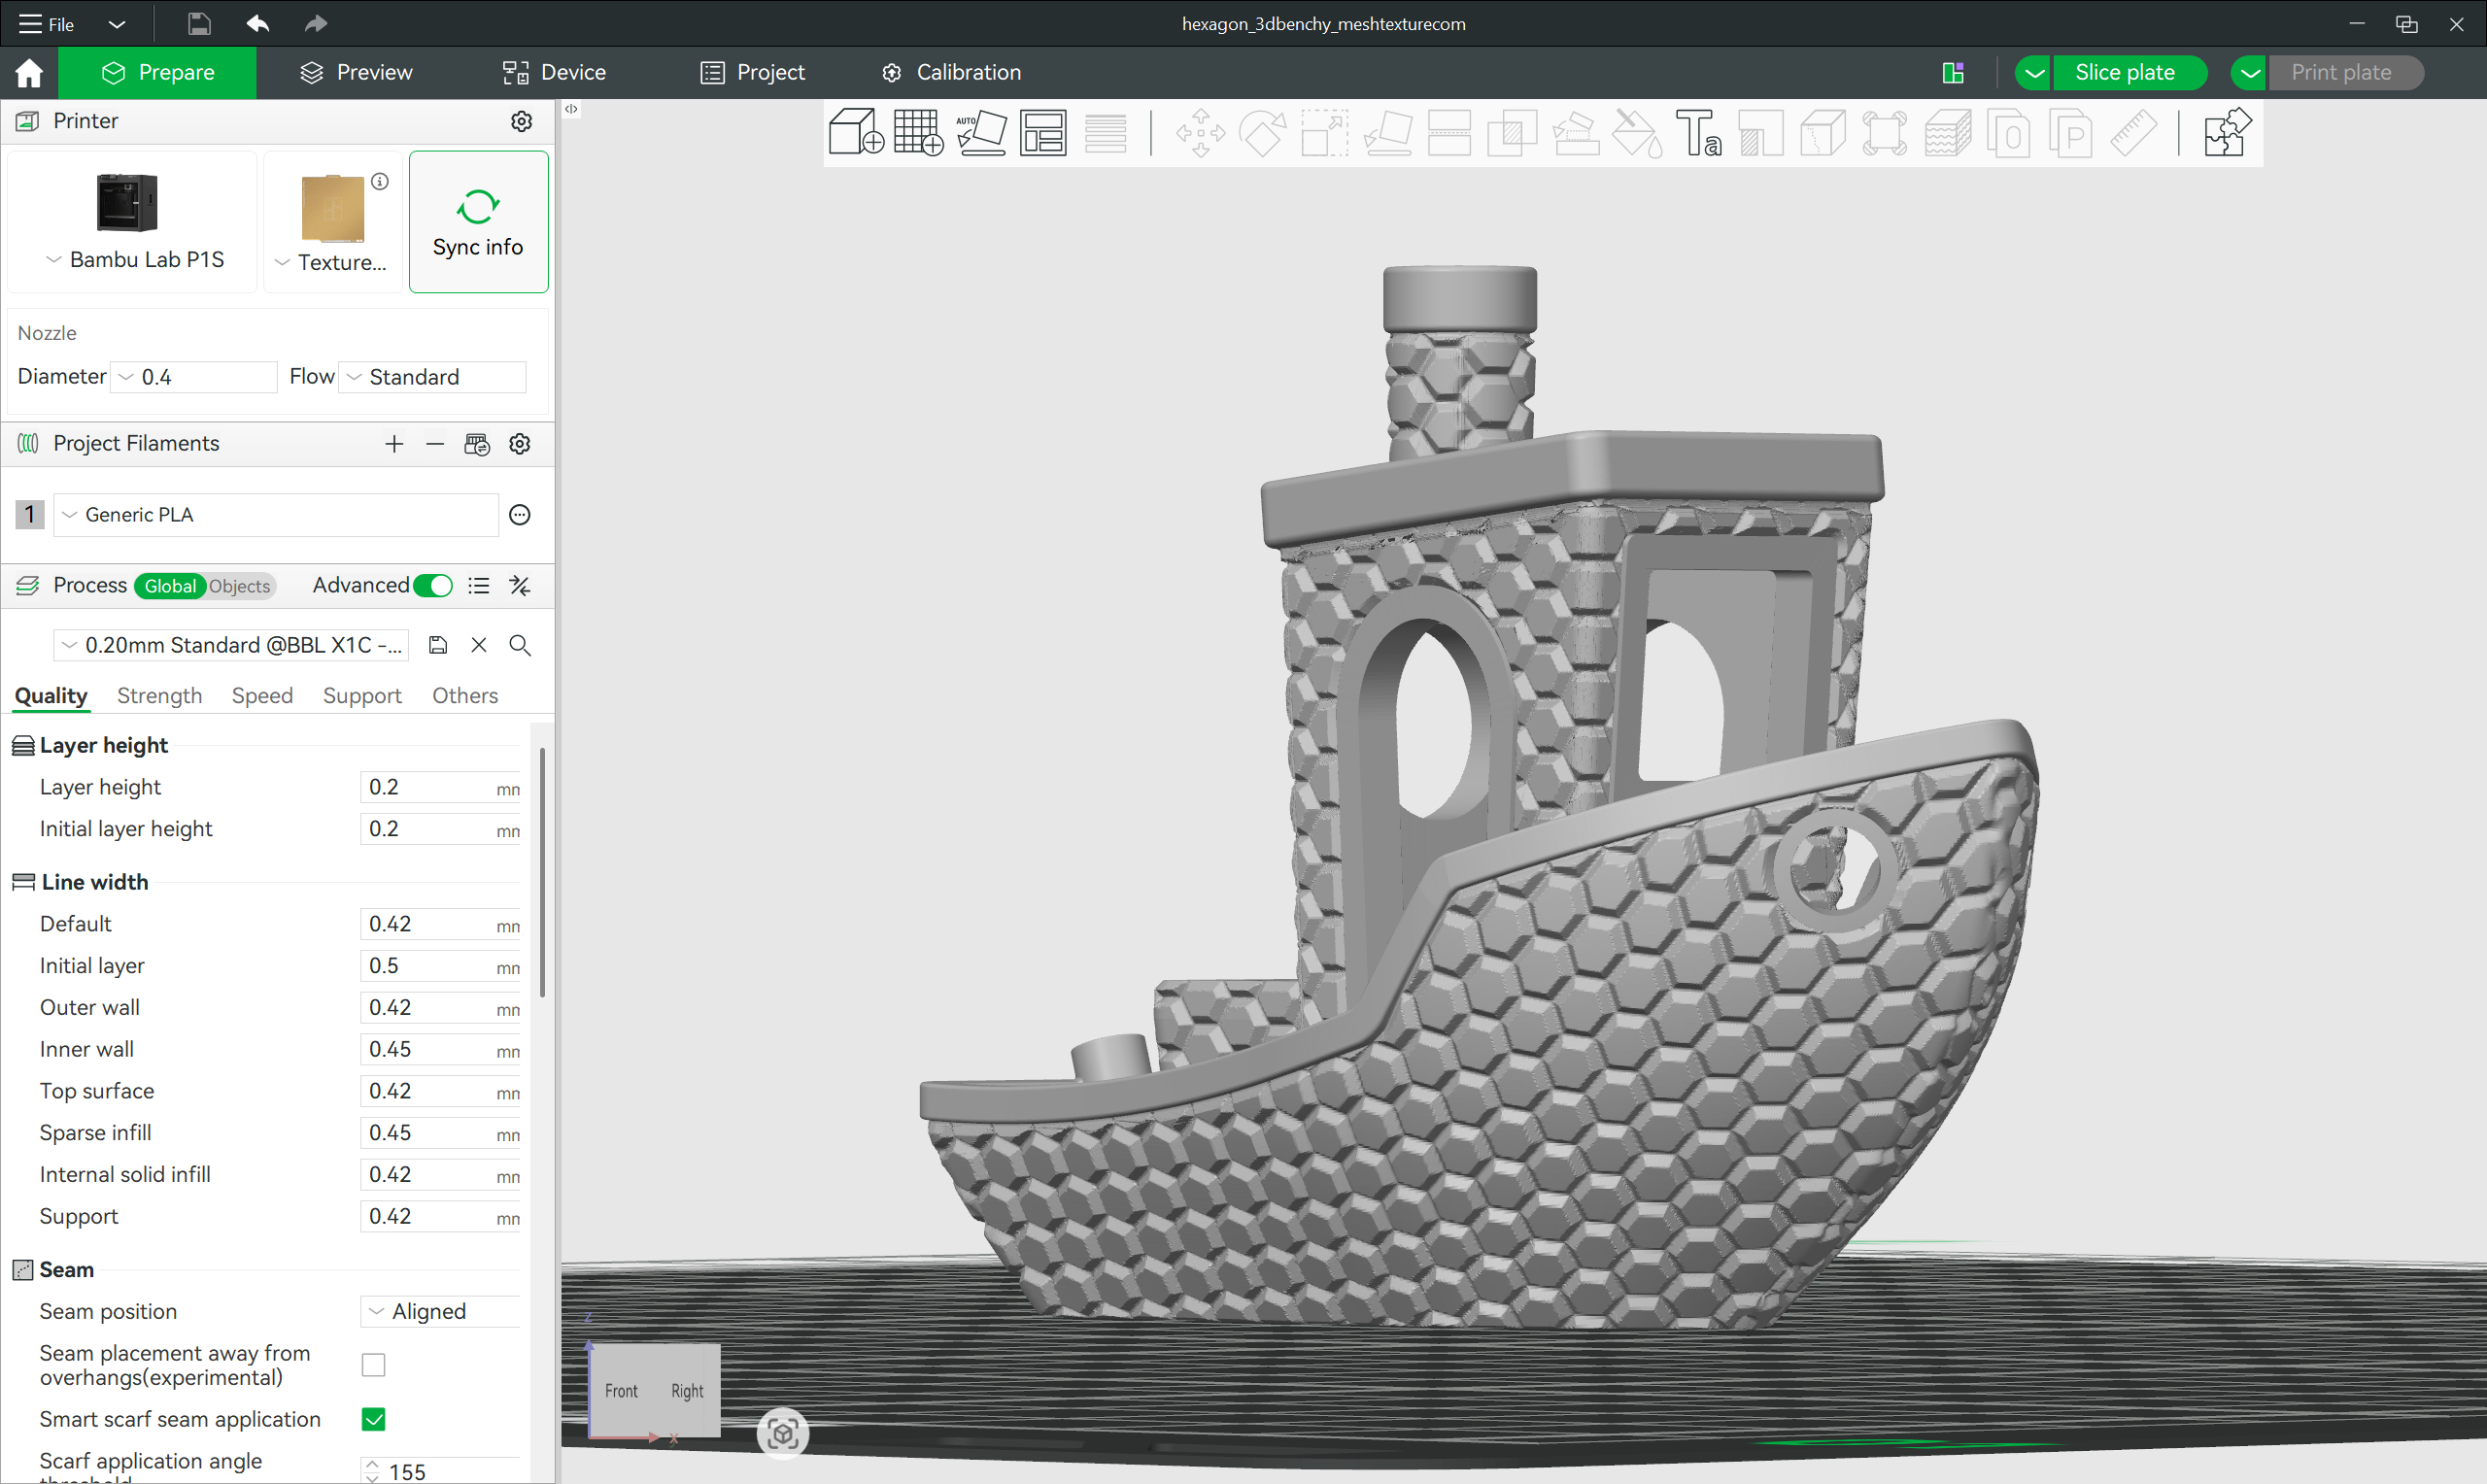Collapse the sidebar with panel toggle
This screenshot has height=1484, width=2487.
571,109
